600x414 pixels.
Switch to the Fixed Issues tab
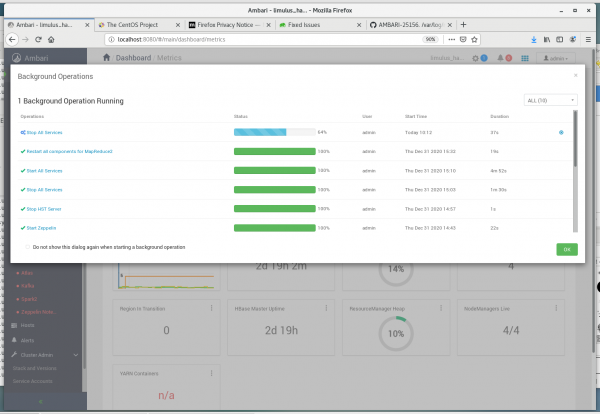tap(304, 25)
